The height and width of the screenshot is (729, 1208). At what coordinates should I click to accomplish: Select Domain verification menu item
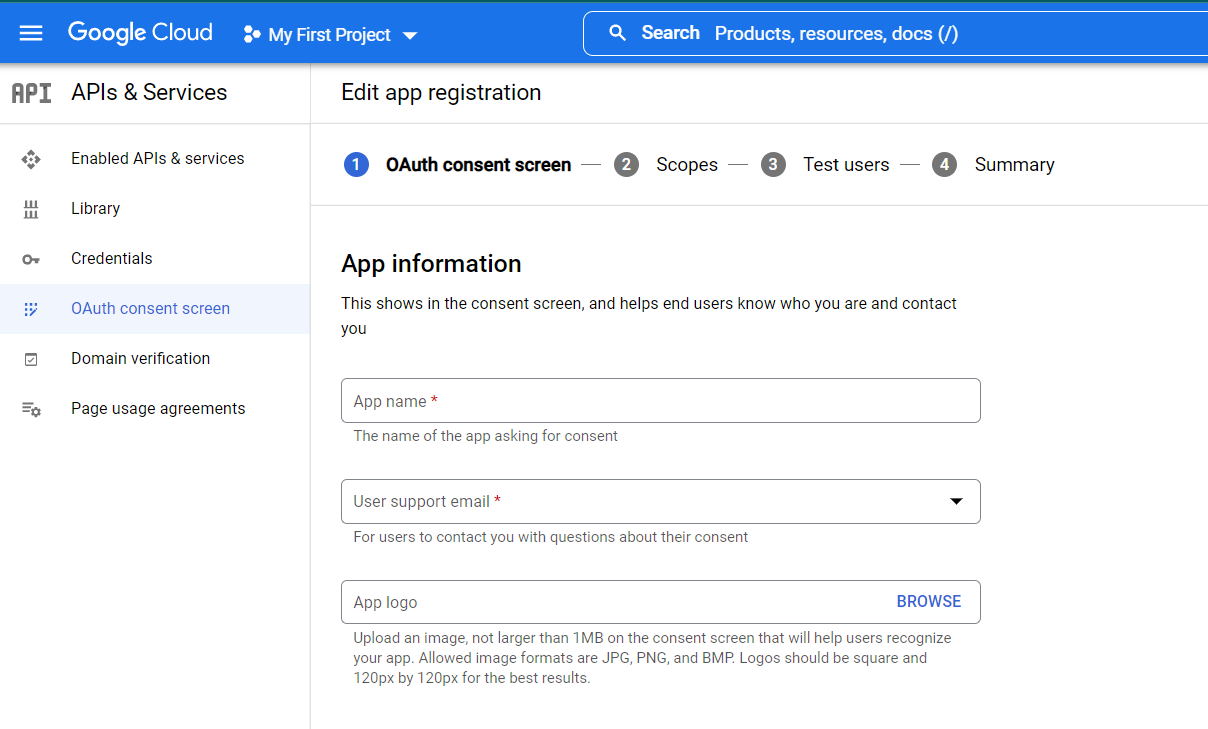pos(140,359)
